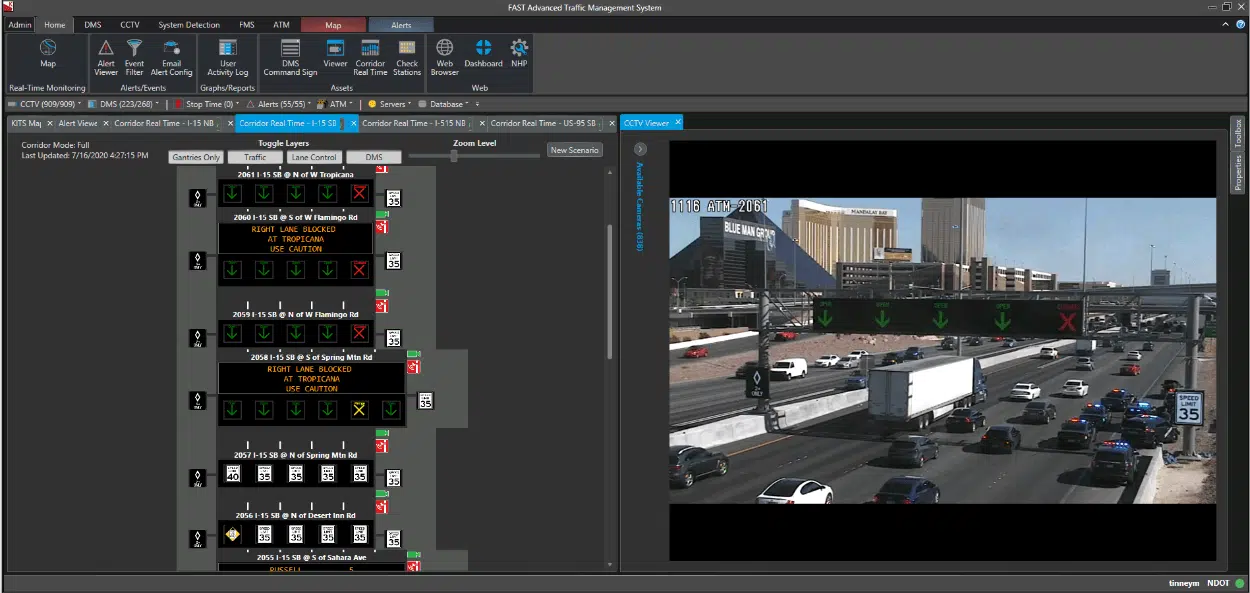Open the Servers status dropdown
The height and width of the screenshot is (593, 1250).
point(391,104)
